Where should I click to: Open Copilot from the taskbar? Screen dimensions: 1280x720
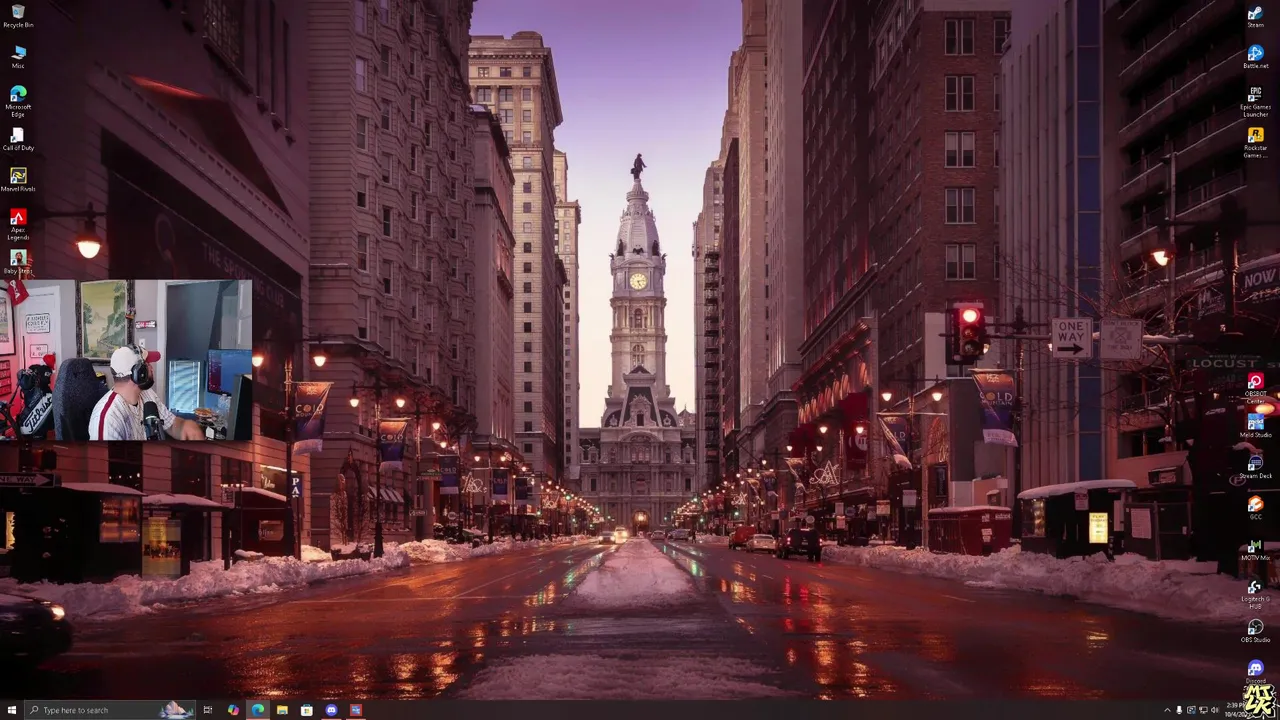(x=233, y=710)
